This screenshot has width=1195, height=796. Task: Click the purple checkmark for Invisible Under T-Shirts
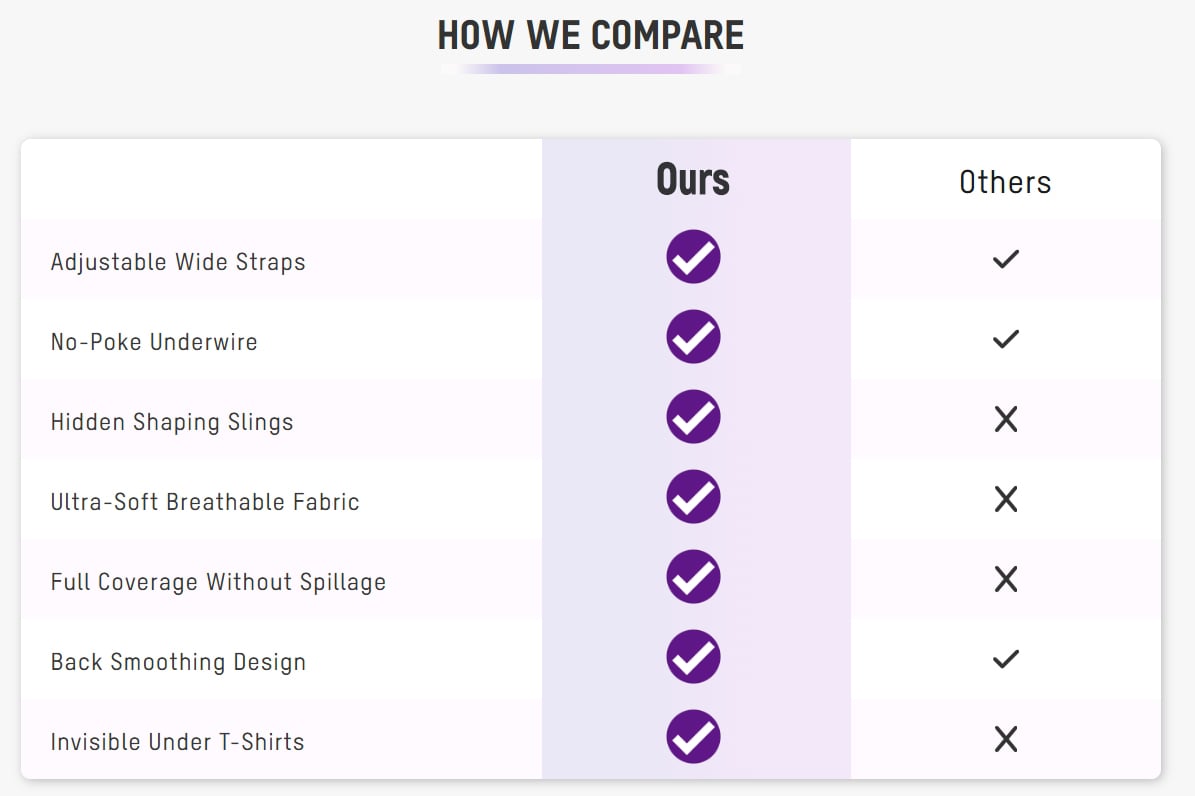click(693, 737)
